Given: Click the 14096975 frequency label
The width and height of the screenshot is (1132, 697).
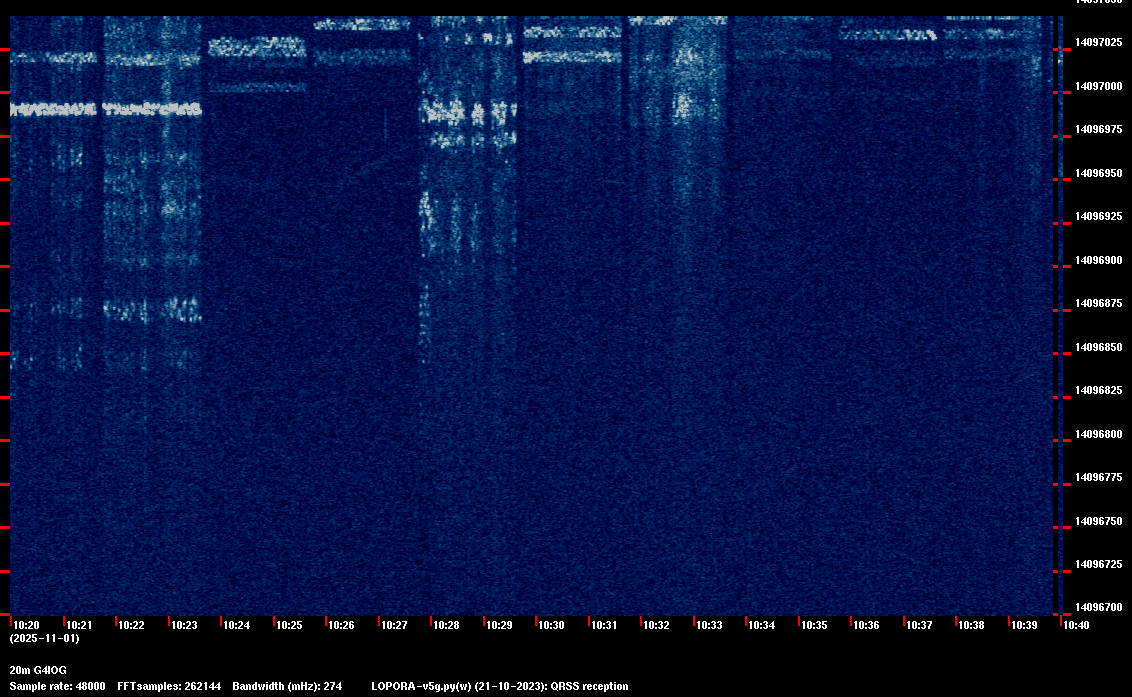Looking at the screenshot, I should 1099,129.
